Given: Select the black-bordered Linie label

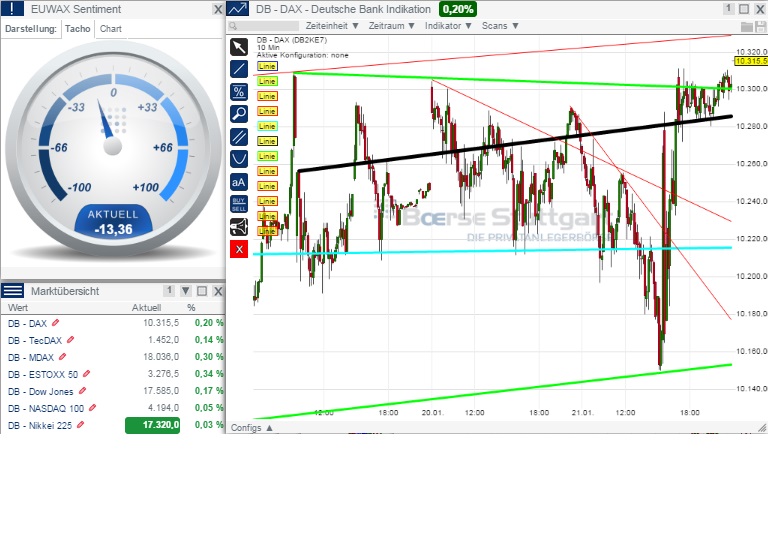Looking at the screenshot, I should tap(267, 141).
